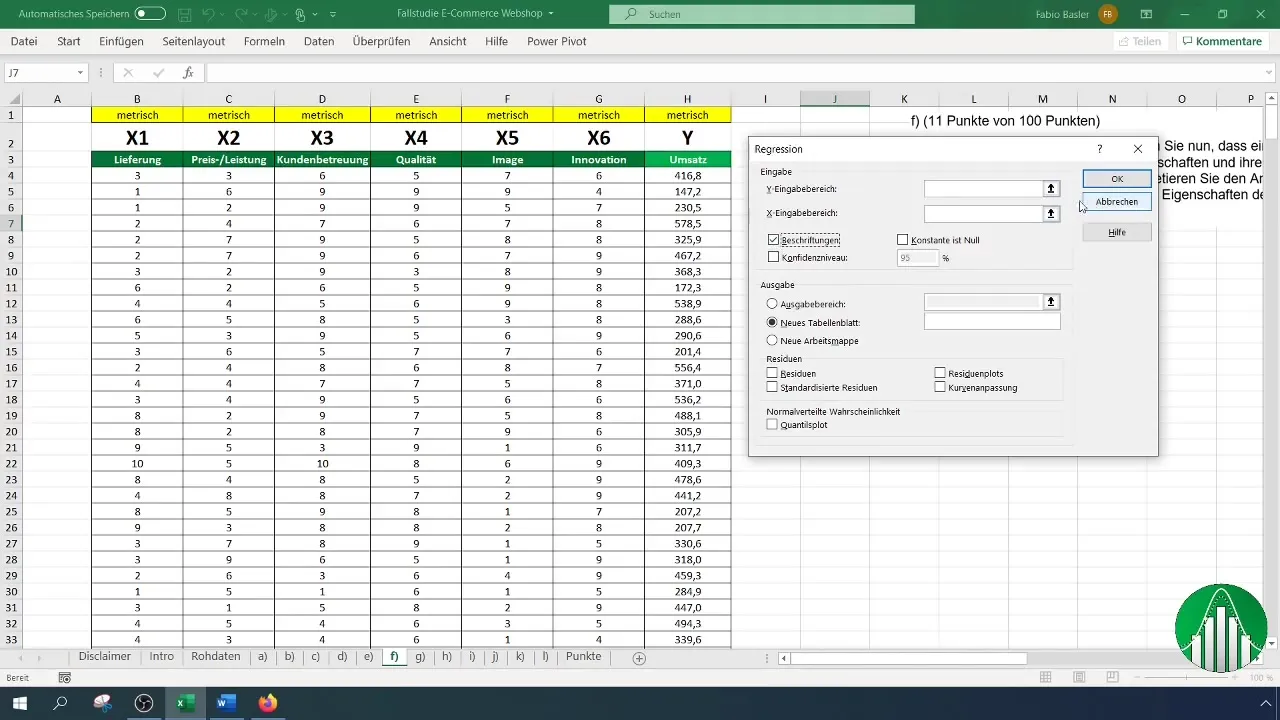Click the insert function fx icon
This screenshot has height=720, width=1280.
187,73
